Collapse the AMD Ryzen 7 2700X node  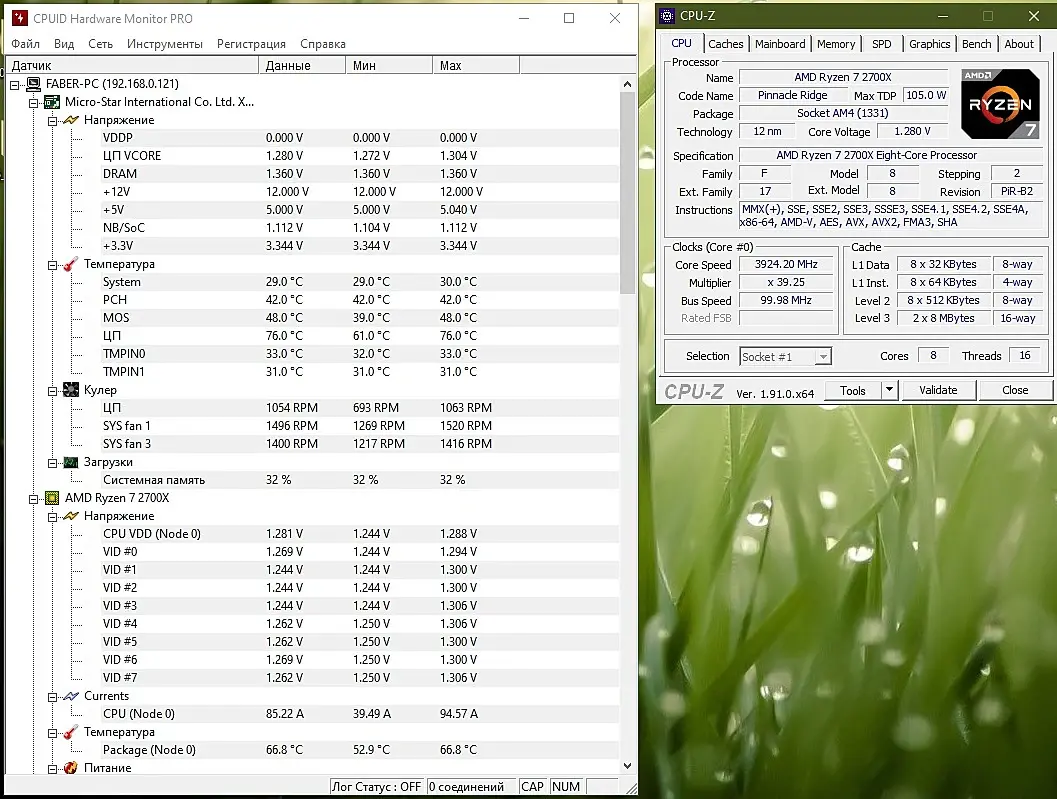tap(33, 499)
